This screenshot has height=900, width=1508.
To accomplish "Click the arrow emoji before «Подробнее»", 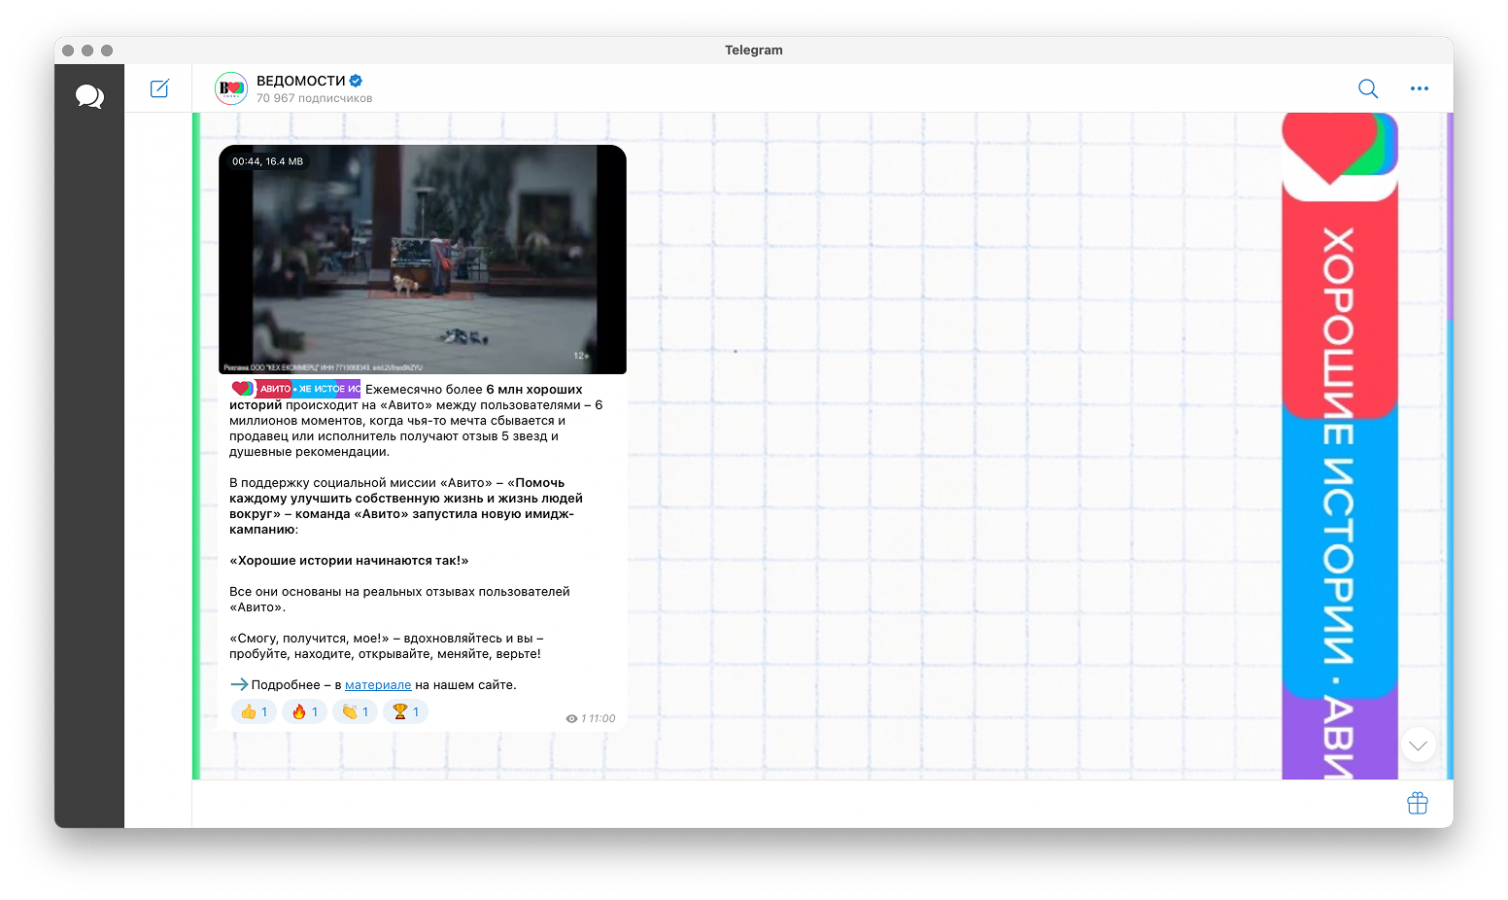I will click(x=239, y=685).
